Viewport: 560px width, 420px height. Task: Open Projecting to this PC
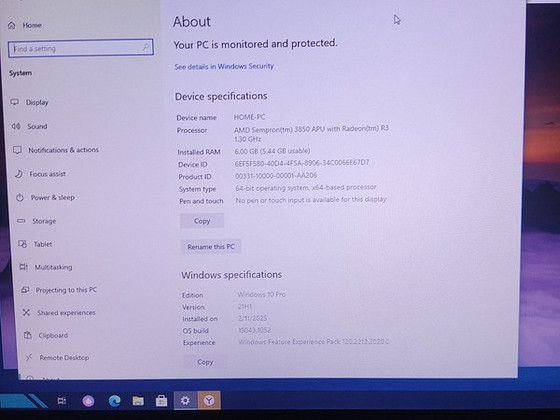59,290
